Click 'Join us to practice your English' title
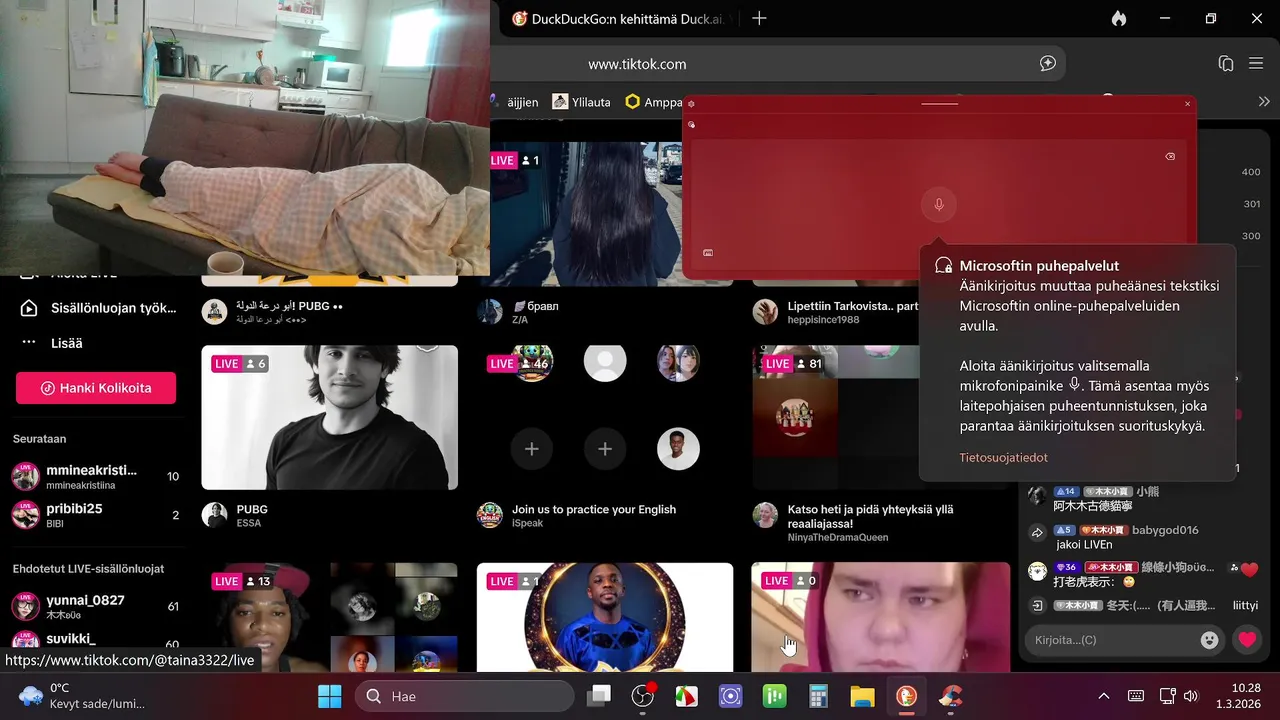 (594, 509)
